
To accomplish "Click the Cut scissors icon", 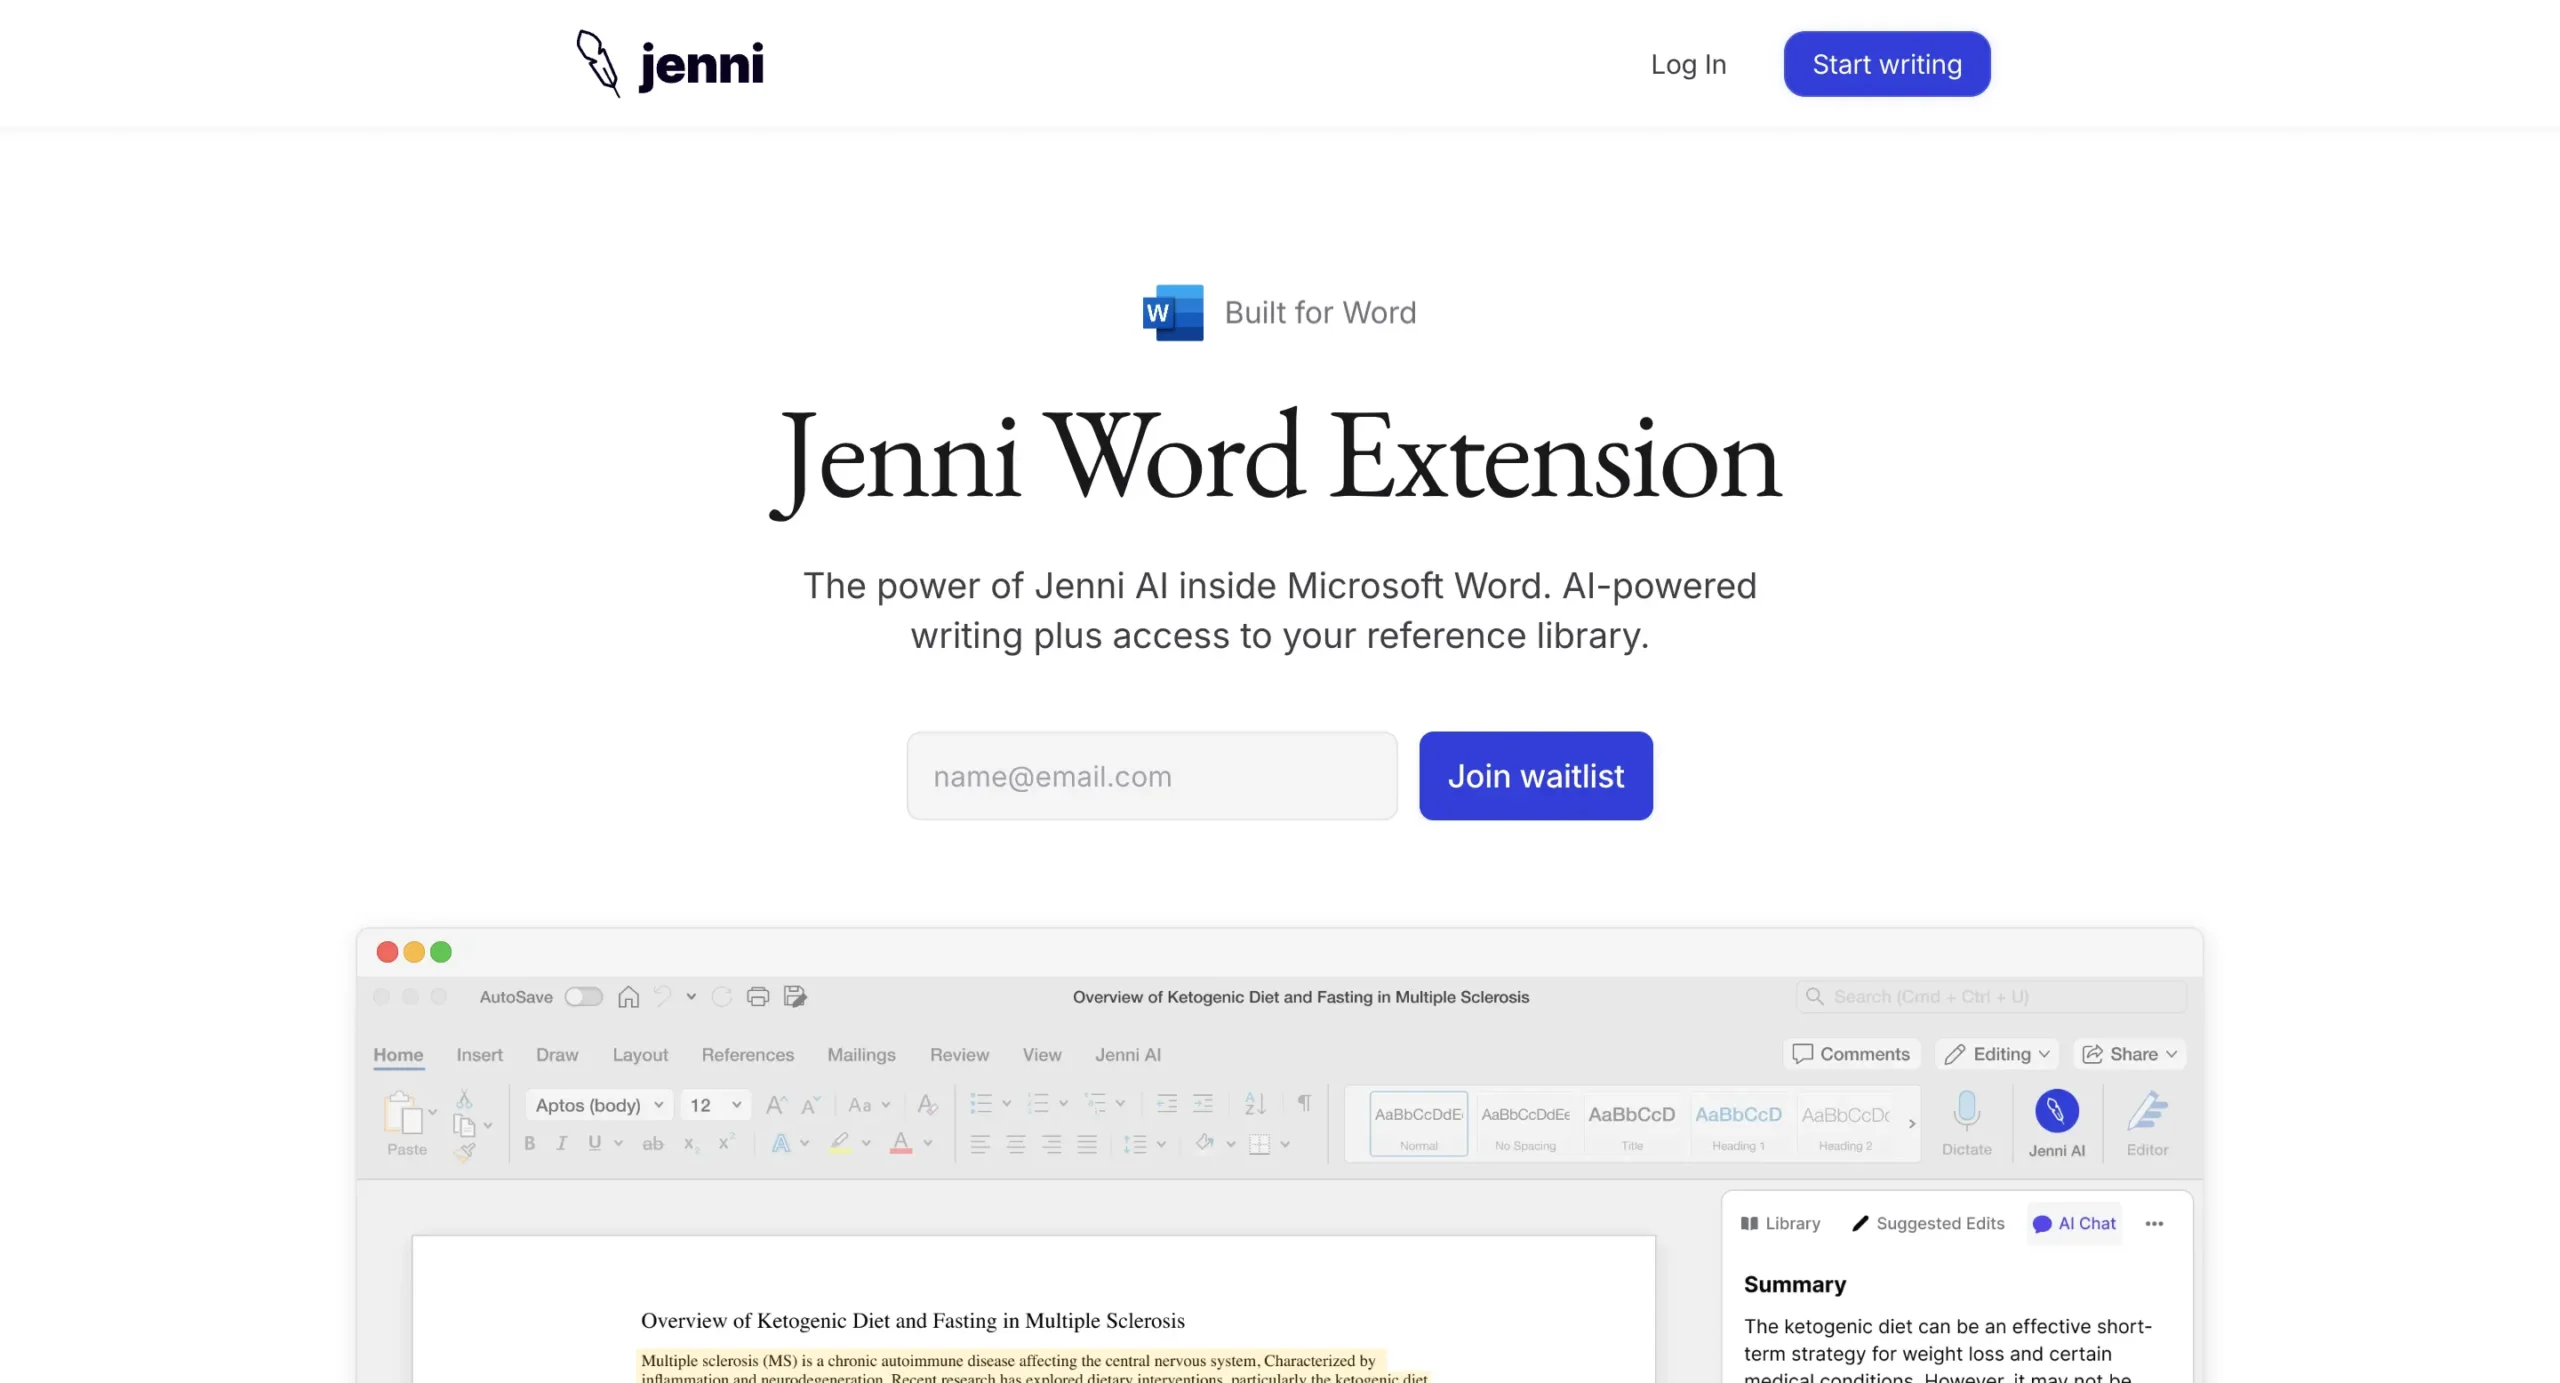I will [464, 1099].
